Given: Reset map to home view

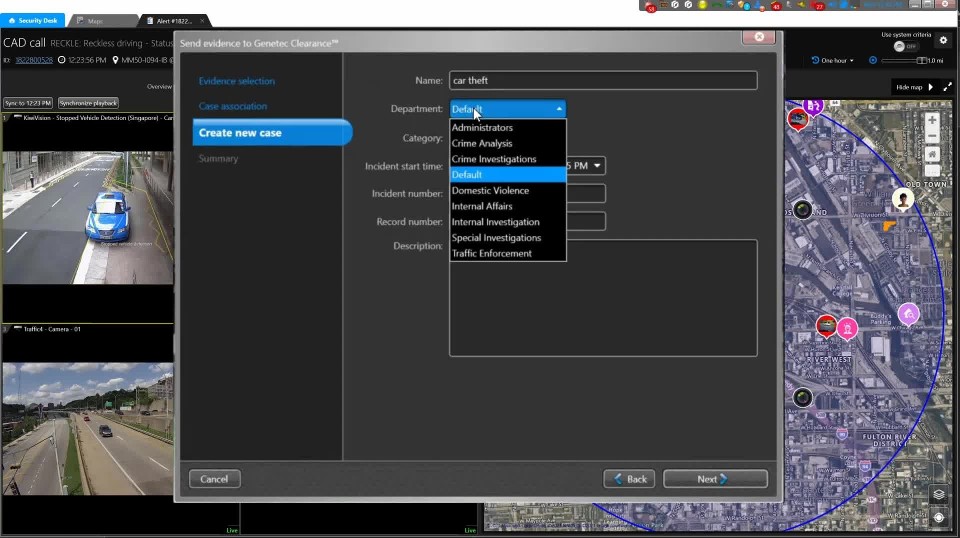Looking at the screenshot, I should pyautogui.click(x=932, y=154).
